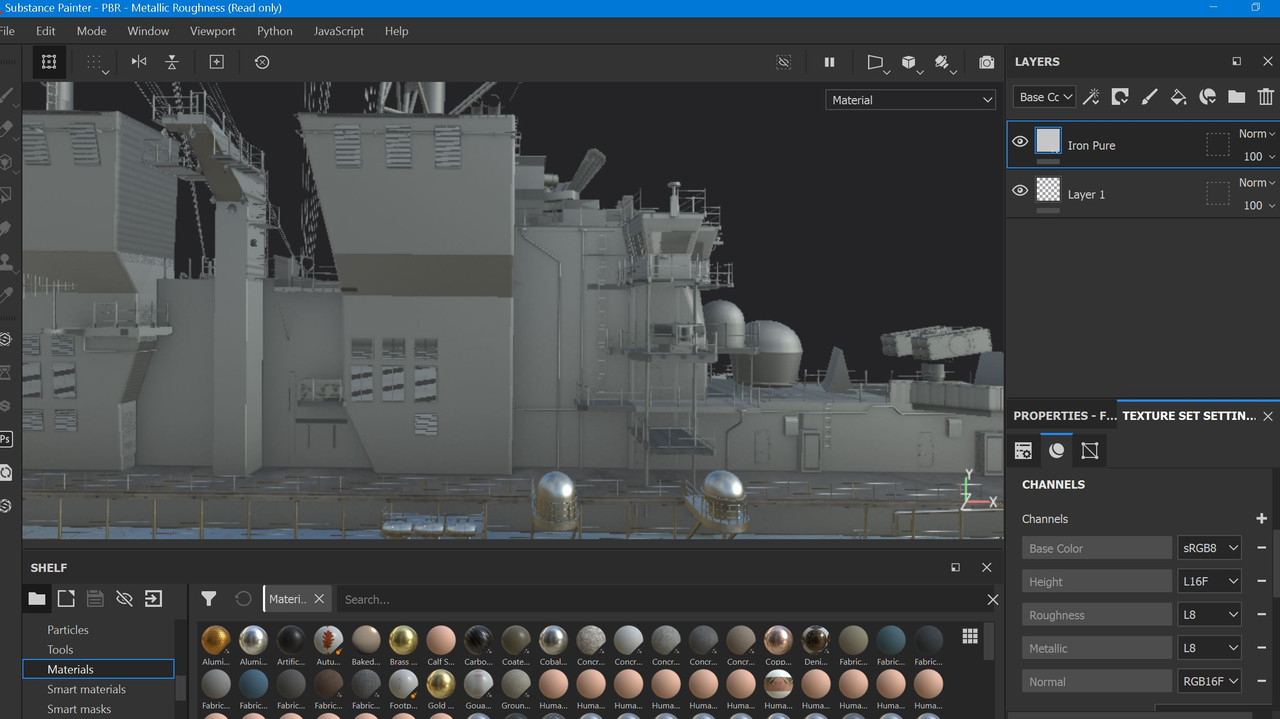Switch to the Texture Set Settings tab
This screenshot has width=1280, height=719.
(x=1189, y=416)
